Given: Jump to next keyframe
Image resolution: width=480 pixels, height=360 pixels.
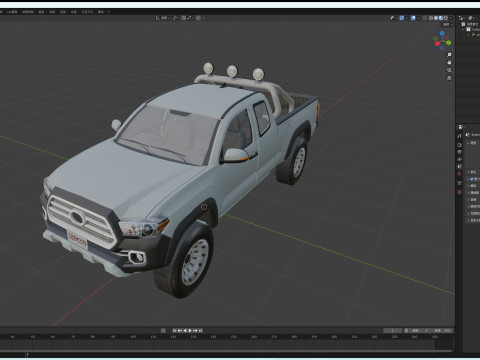Looking at the screenshot, I should click(195, 330).
